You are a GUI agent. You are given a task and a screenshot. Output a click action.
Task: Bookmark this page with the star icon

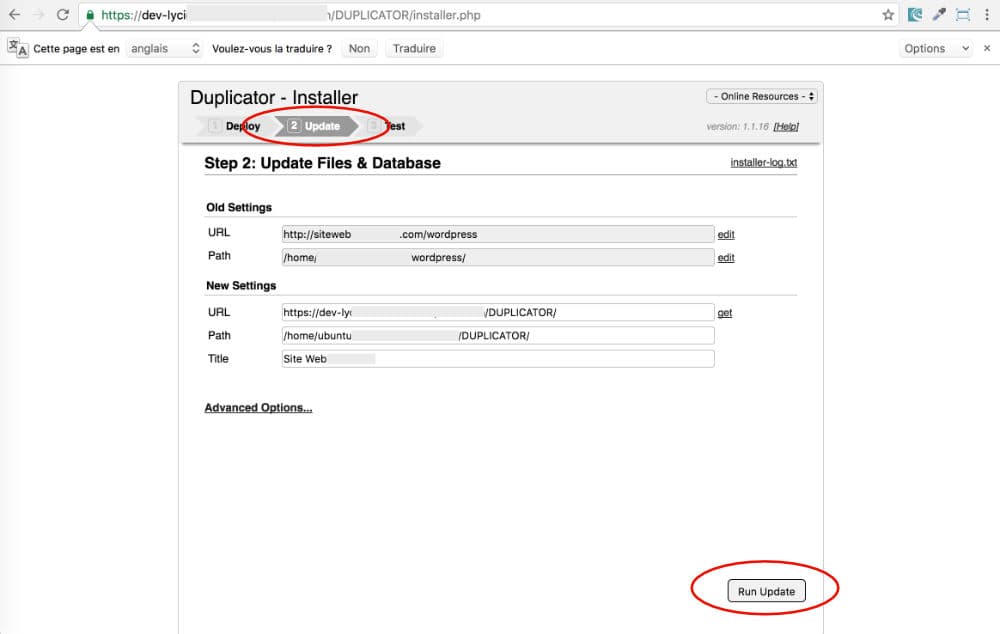point(888,15)
